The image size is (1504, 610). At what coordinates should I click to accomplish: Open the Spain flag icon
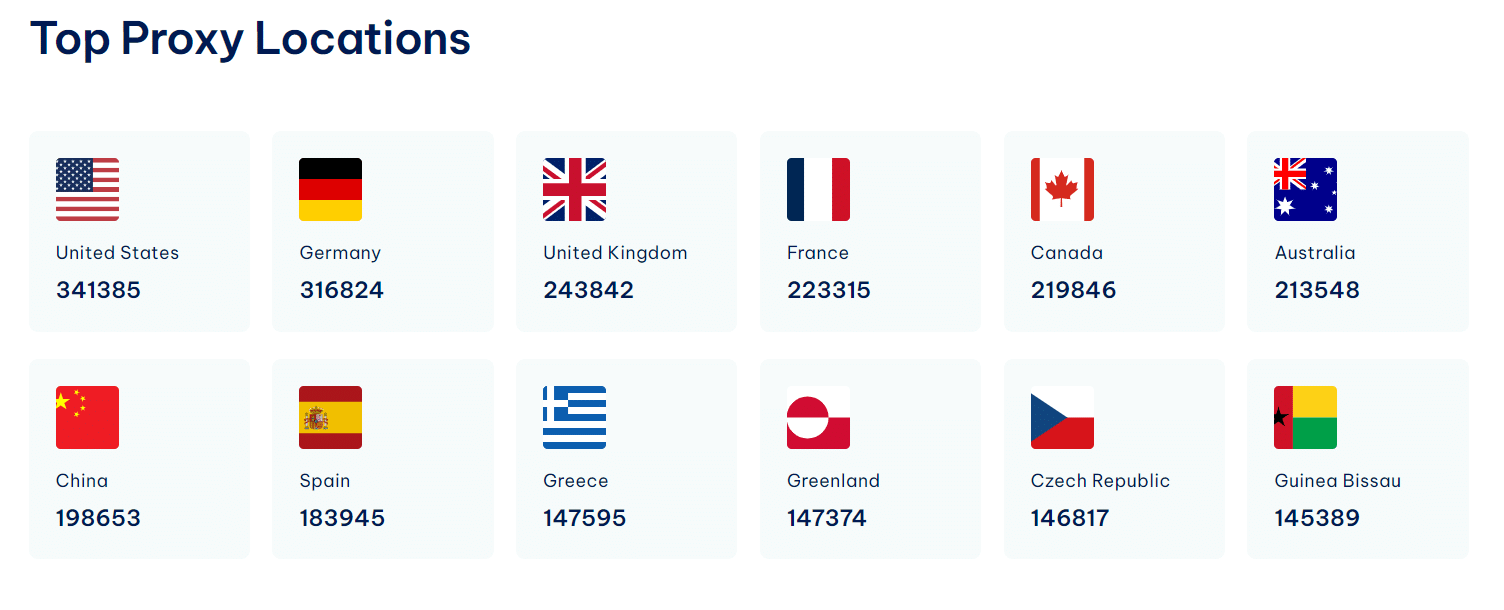(331, 417)
